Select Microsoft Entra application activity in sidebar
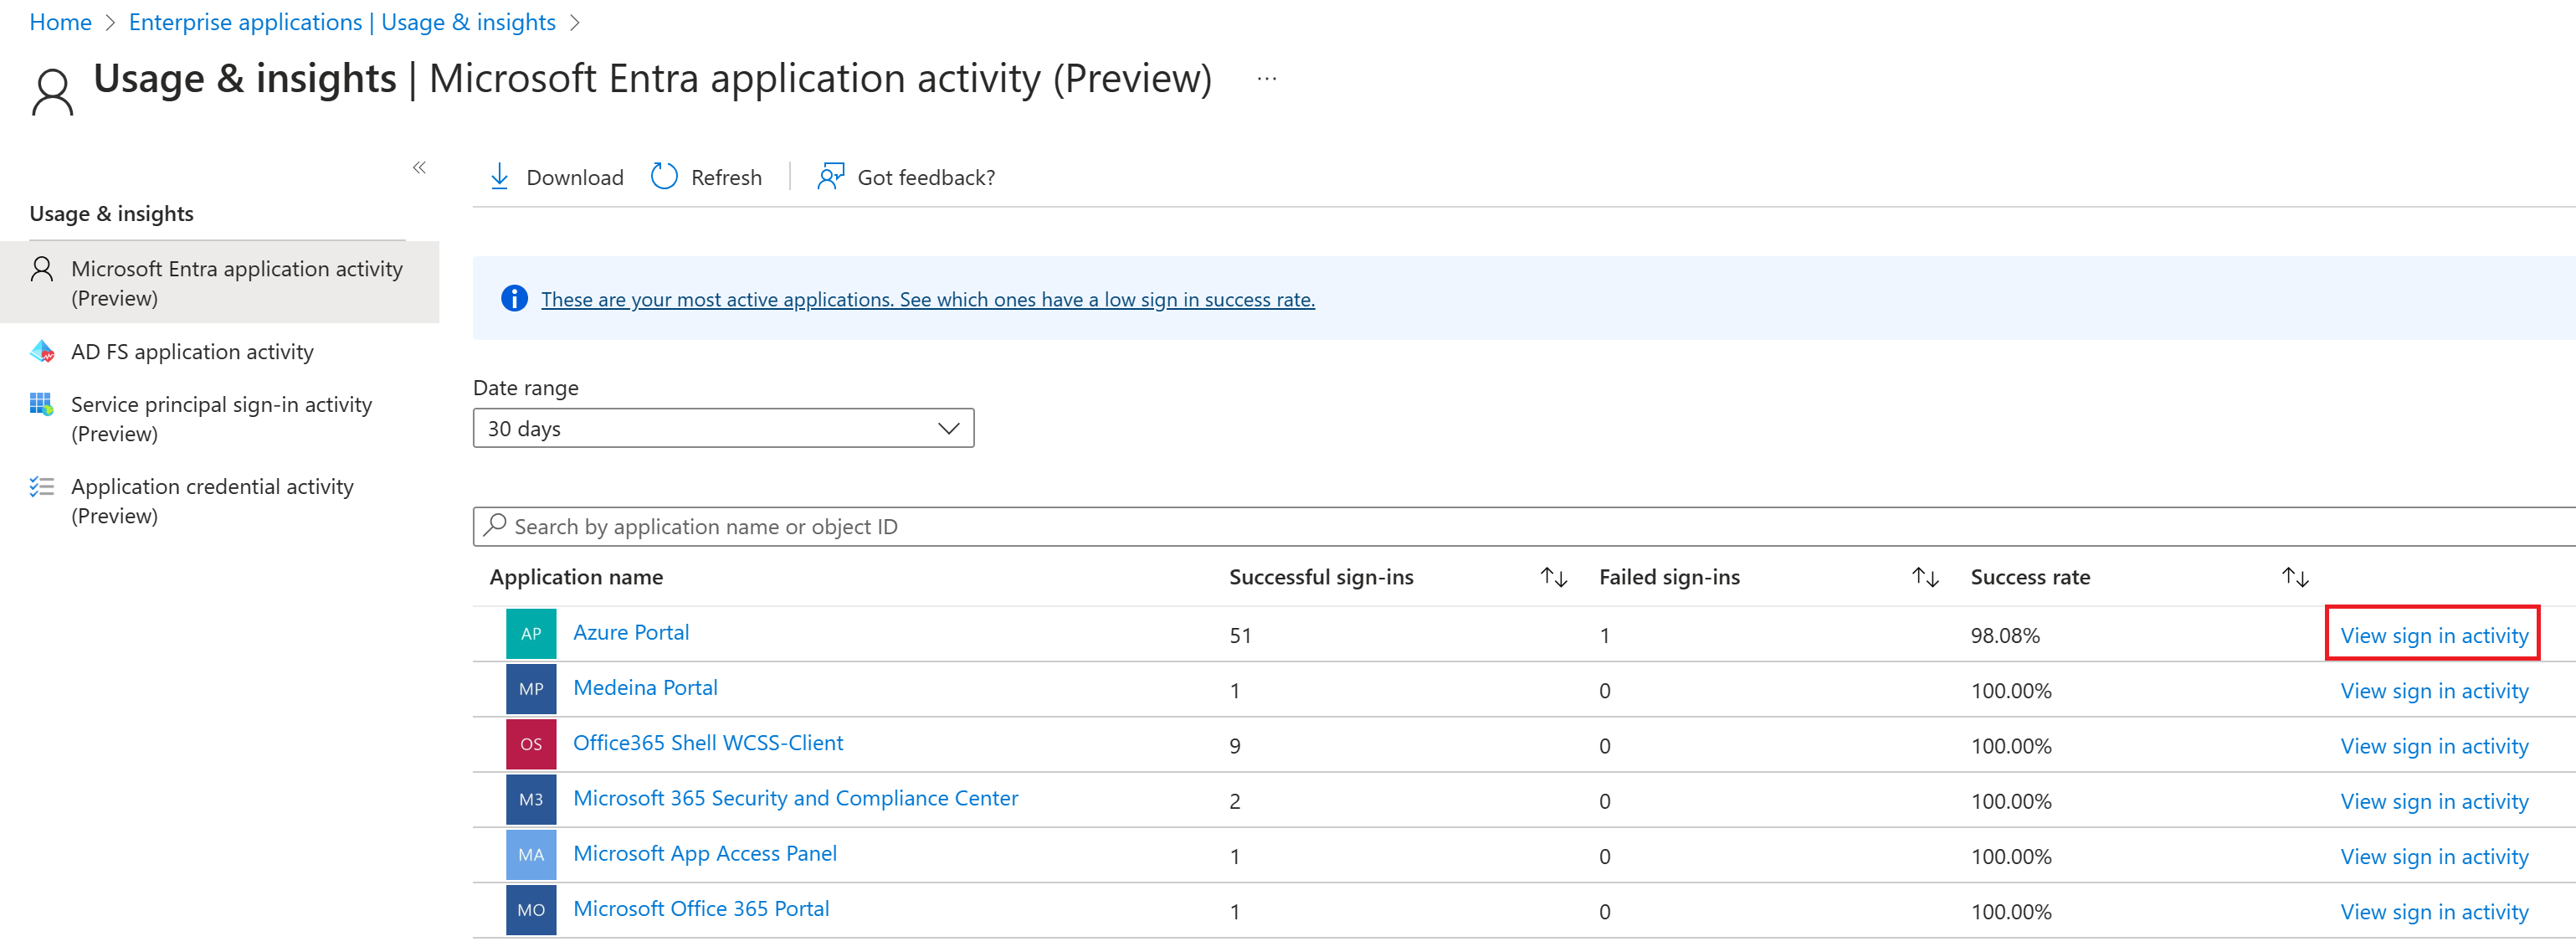Screen dimensions: 2576x952 point(220,283)
